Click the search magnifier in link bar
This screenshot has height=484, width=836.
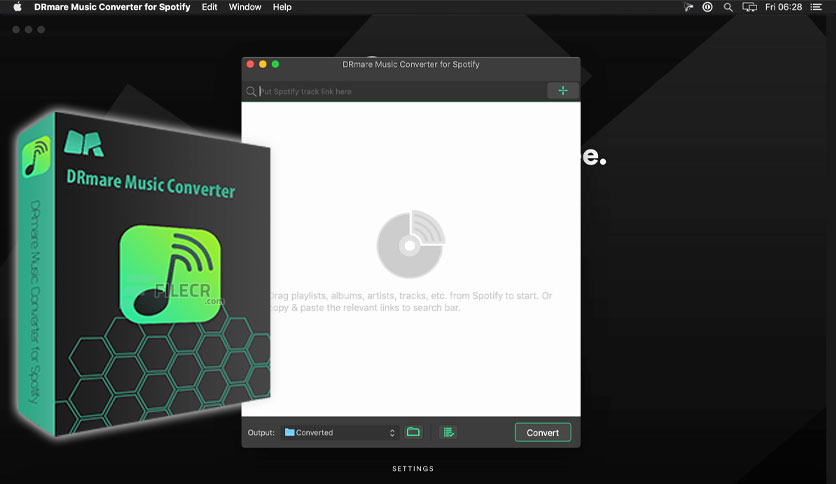(251, 92)
